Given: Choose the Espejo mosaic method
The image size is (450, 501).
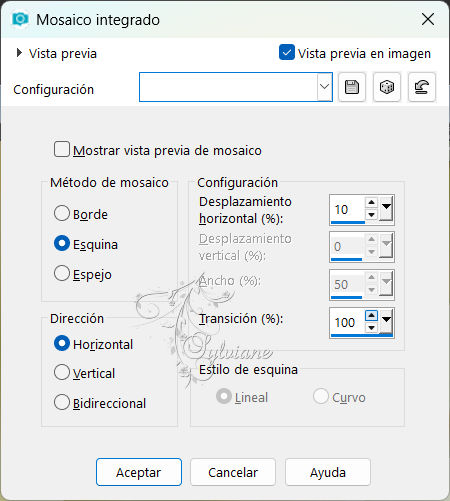Looking at the screenshot, I should 62,273.
